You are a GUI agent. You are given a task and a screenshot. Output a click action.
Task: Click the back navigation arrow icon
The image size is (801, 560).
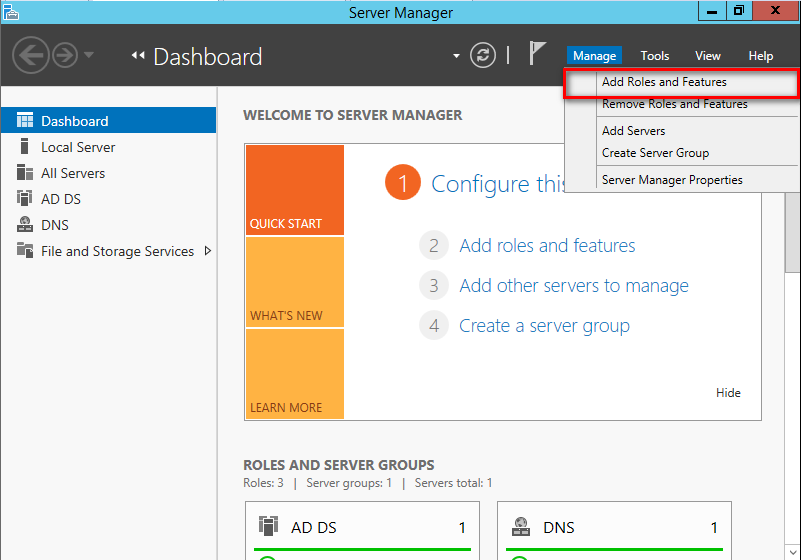[31, 55]
